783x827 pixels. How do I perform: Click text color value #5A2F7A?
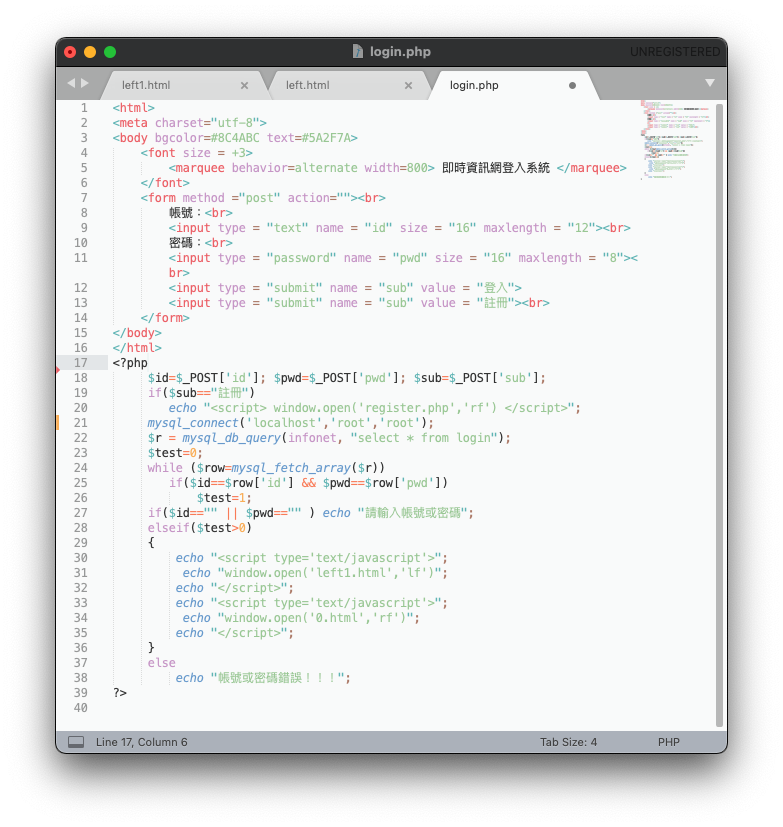coord(326,138)
